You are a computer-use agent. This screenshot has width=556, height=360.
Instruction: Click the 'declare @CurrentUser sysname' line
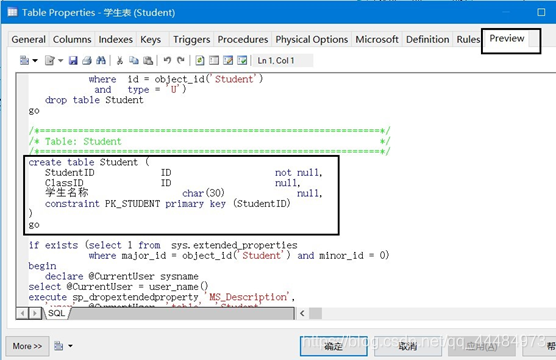(x=122, y=276)
